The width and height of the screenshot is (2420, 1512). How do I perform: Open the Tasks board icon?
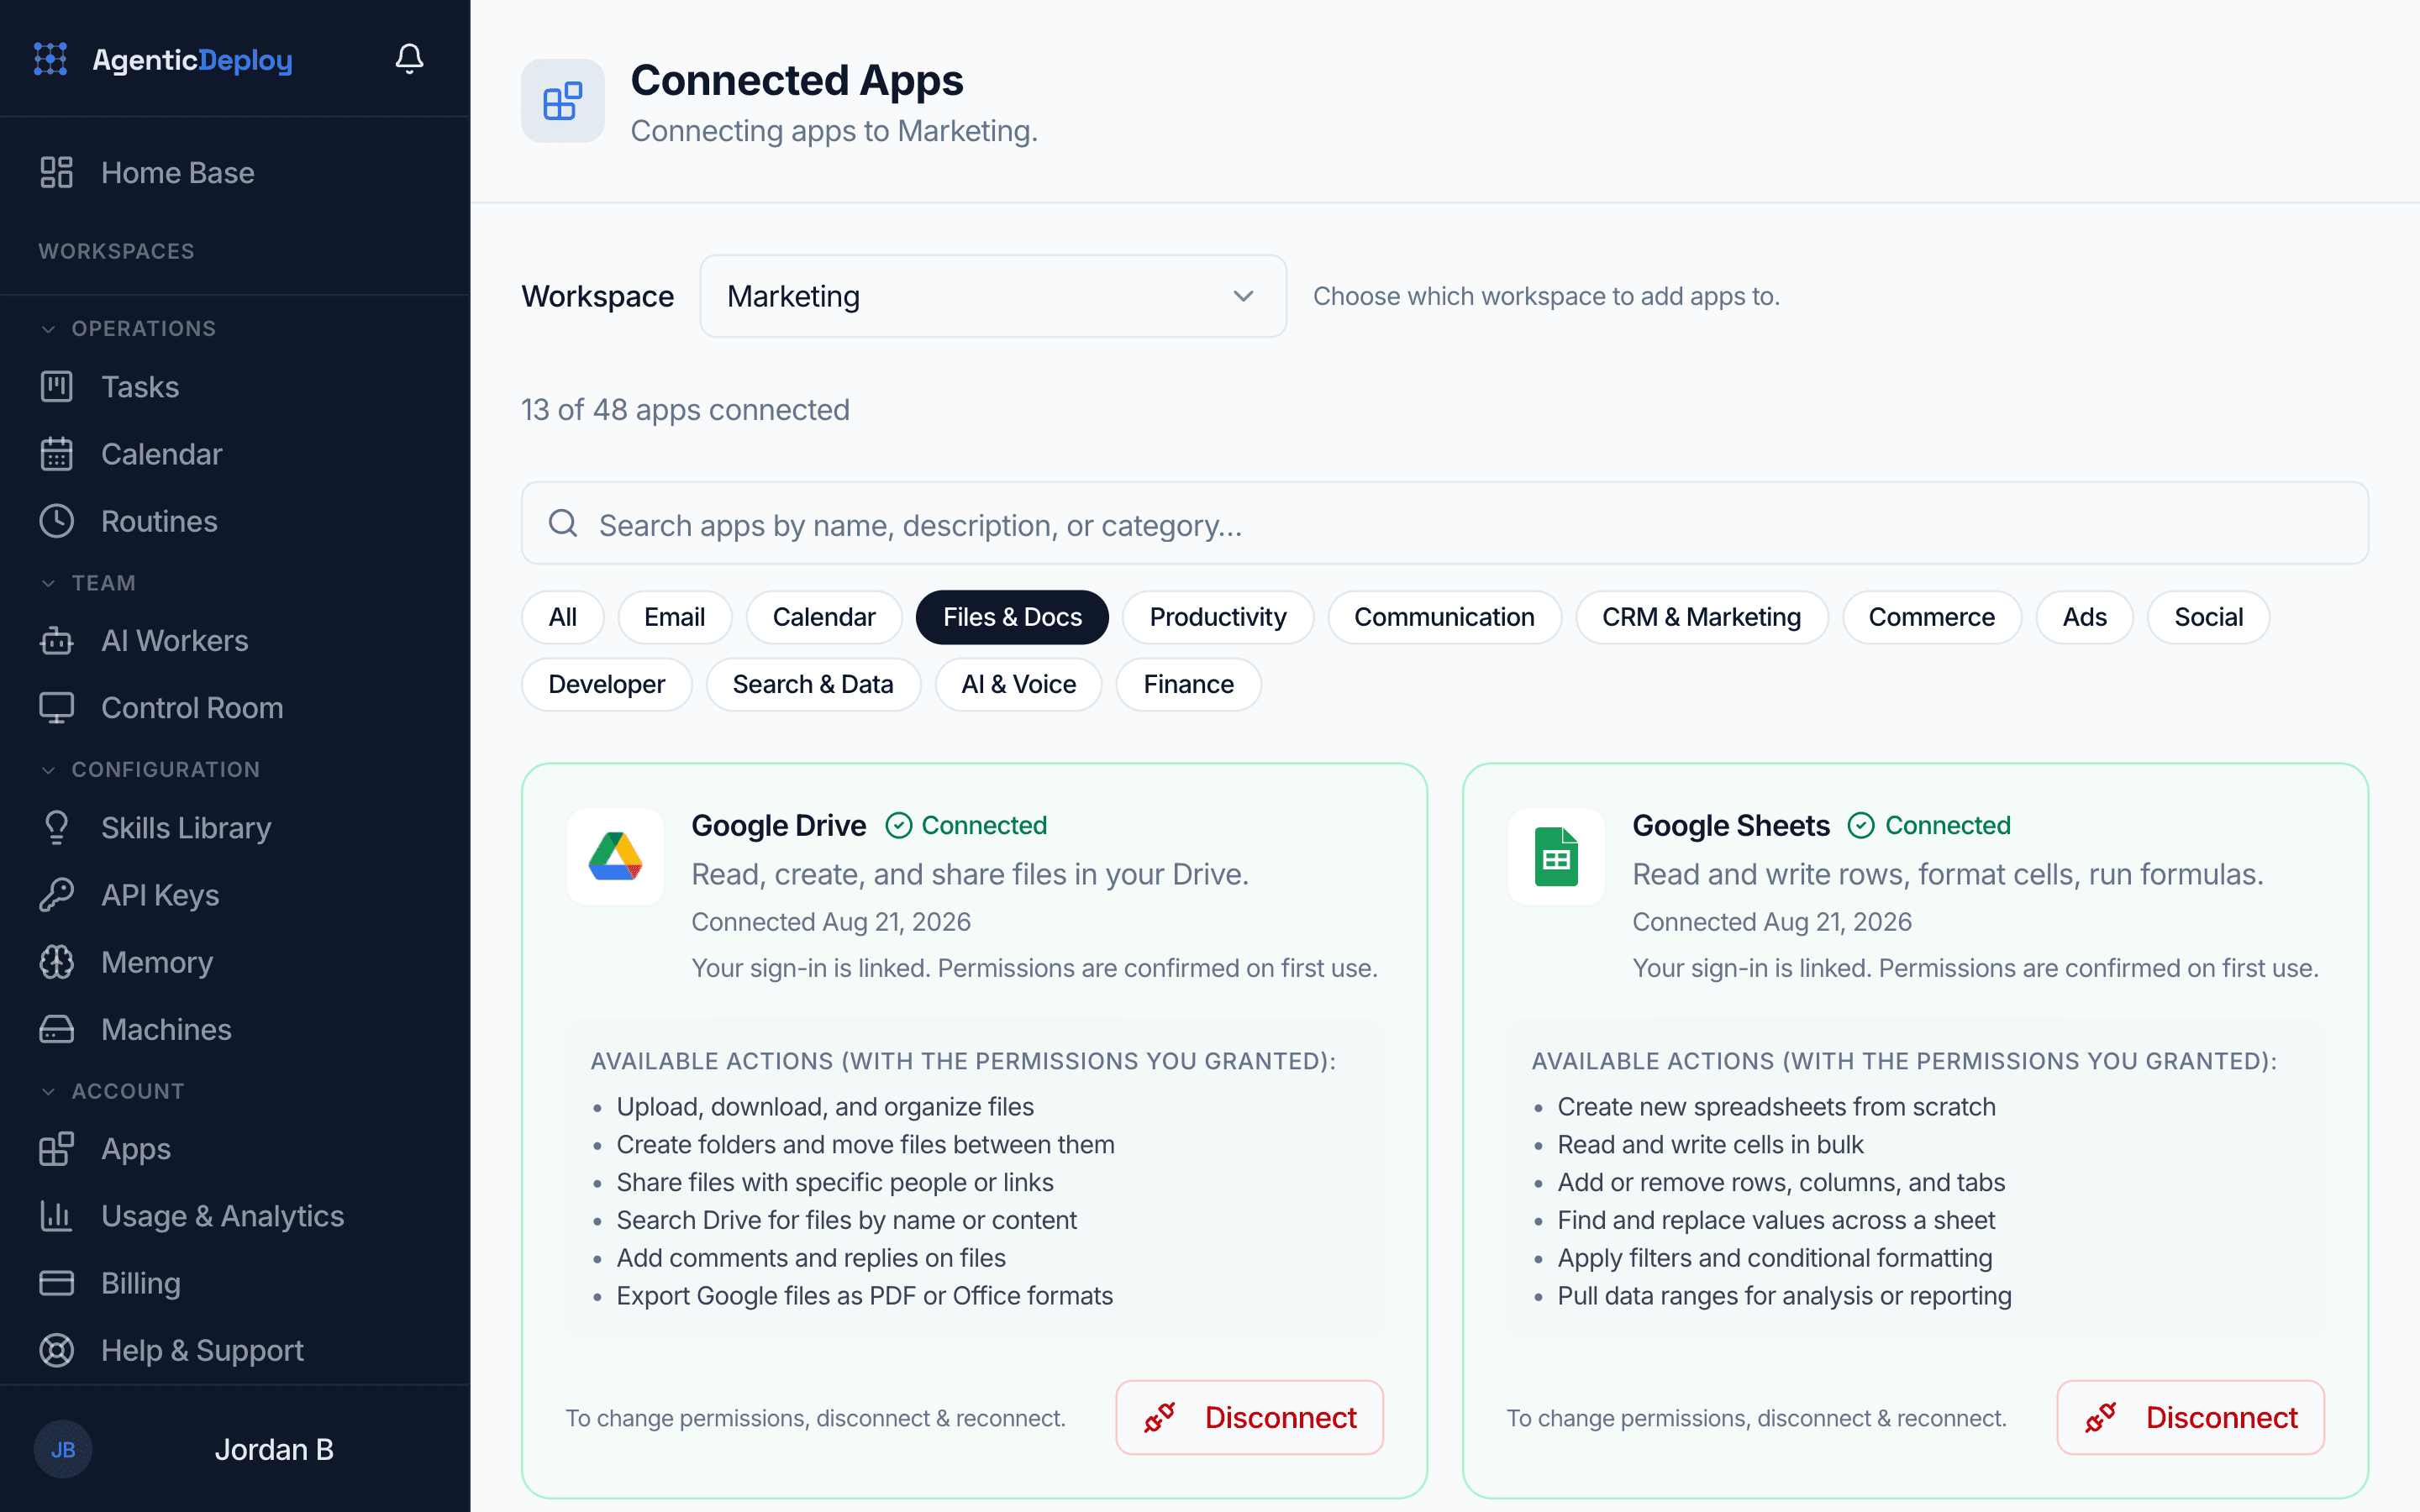[x=57, y=387]
